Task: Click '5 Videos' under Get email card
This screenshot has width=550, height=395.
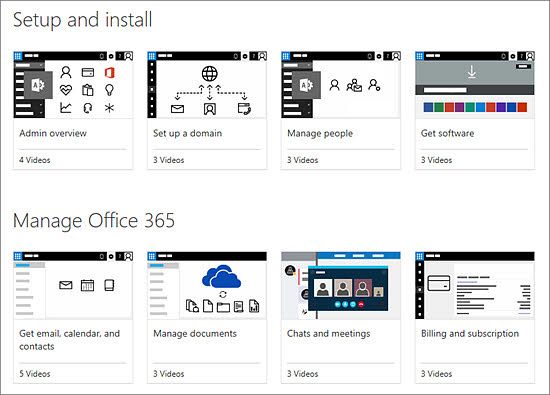Action: click(x=35, y=374)
